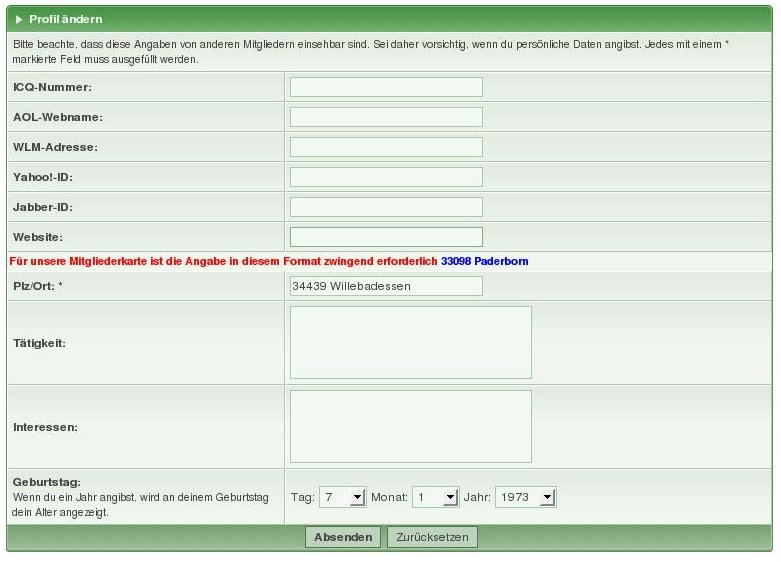This screenshot has height=562, width=781.
Task: Select the WLM-Adresse input box
Action: click(386, 147)
